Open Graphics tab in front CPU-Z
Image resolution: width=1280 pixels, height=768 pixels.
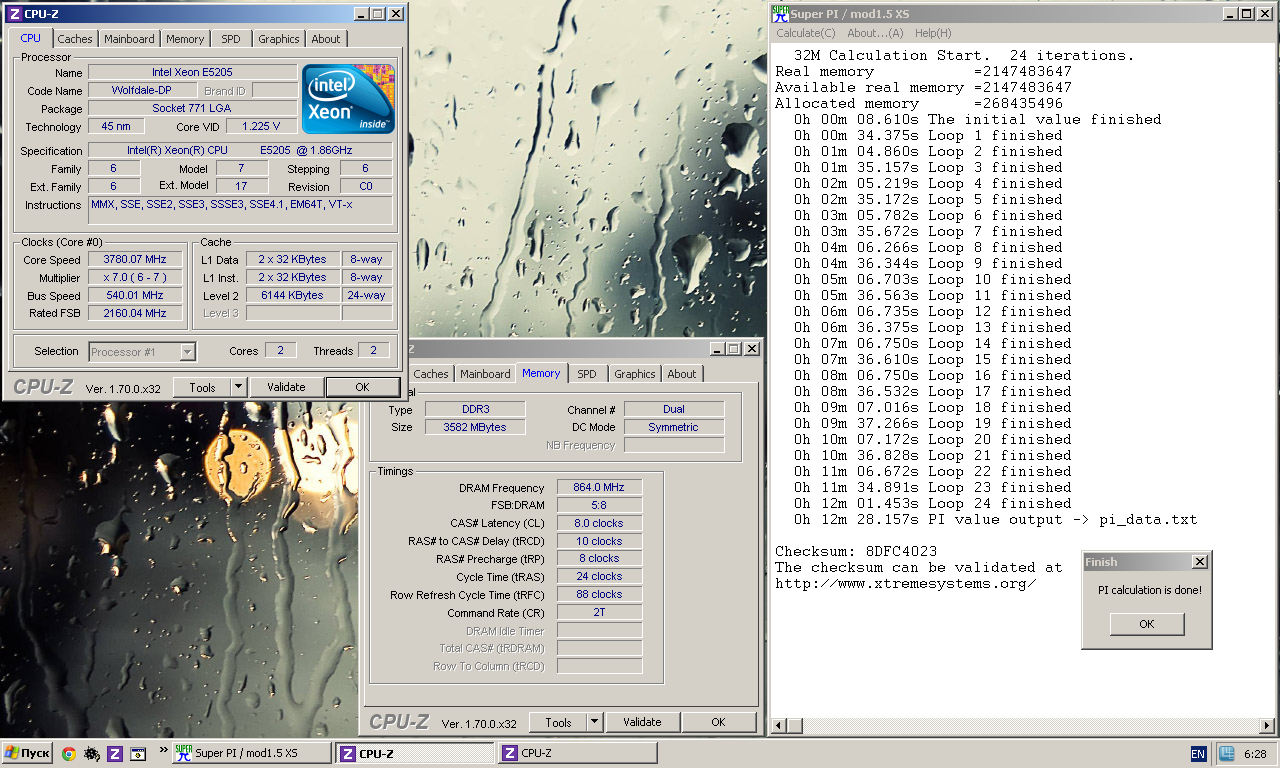278,39
